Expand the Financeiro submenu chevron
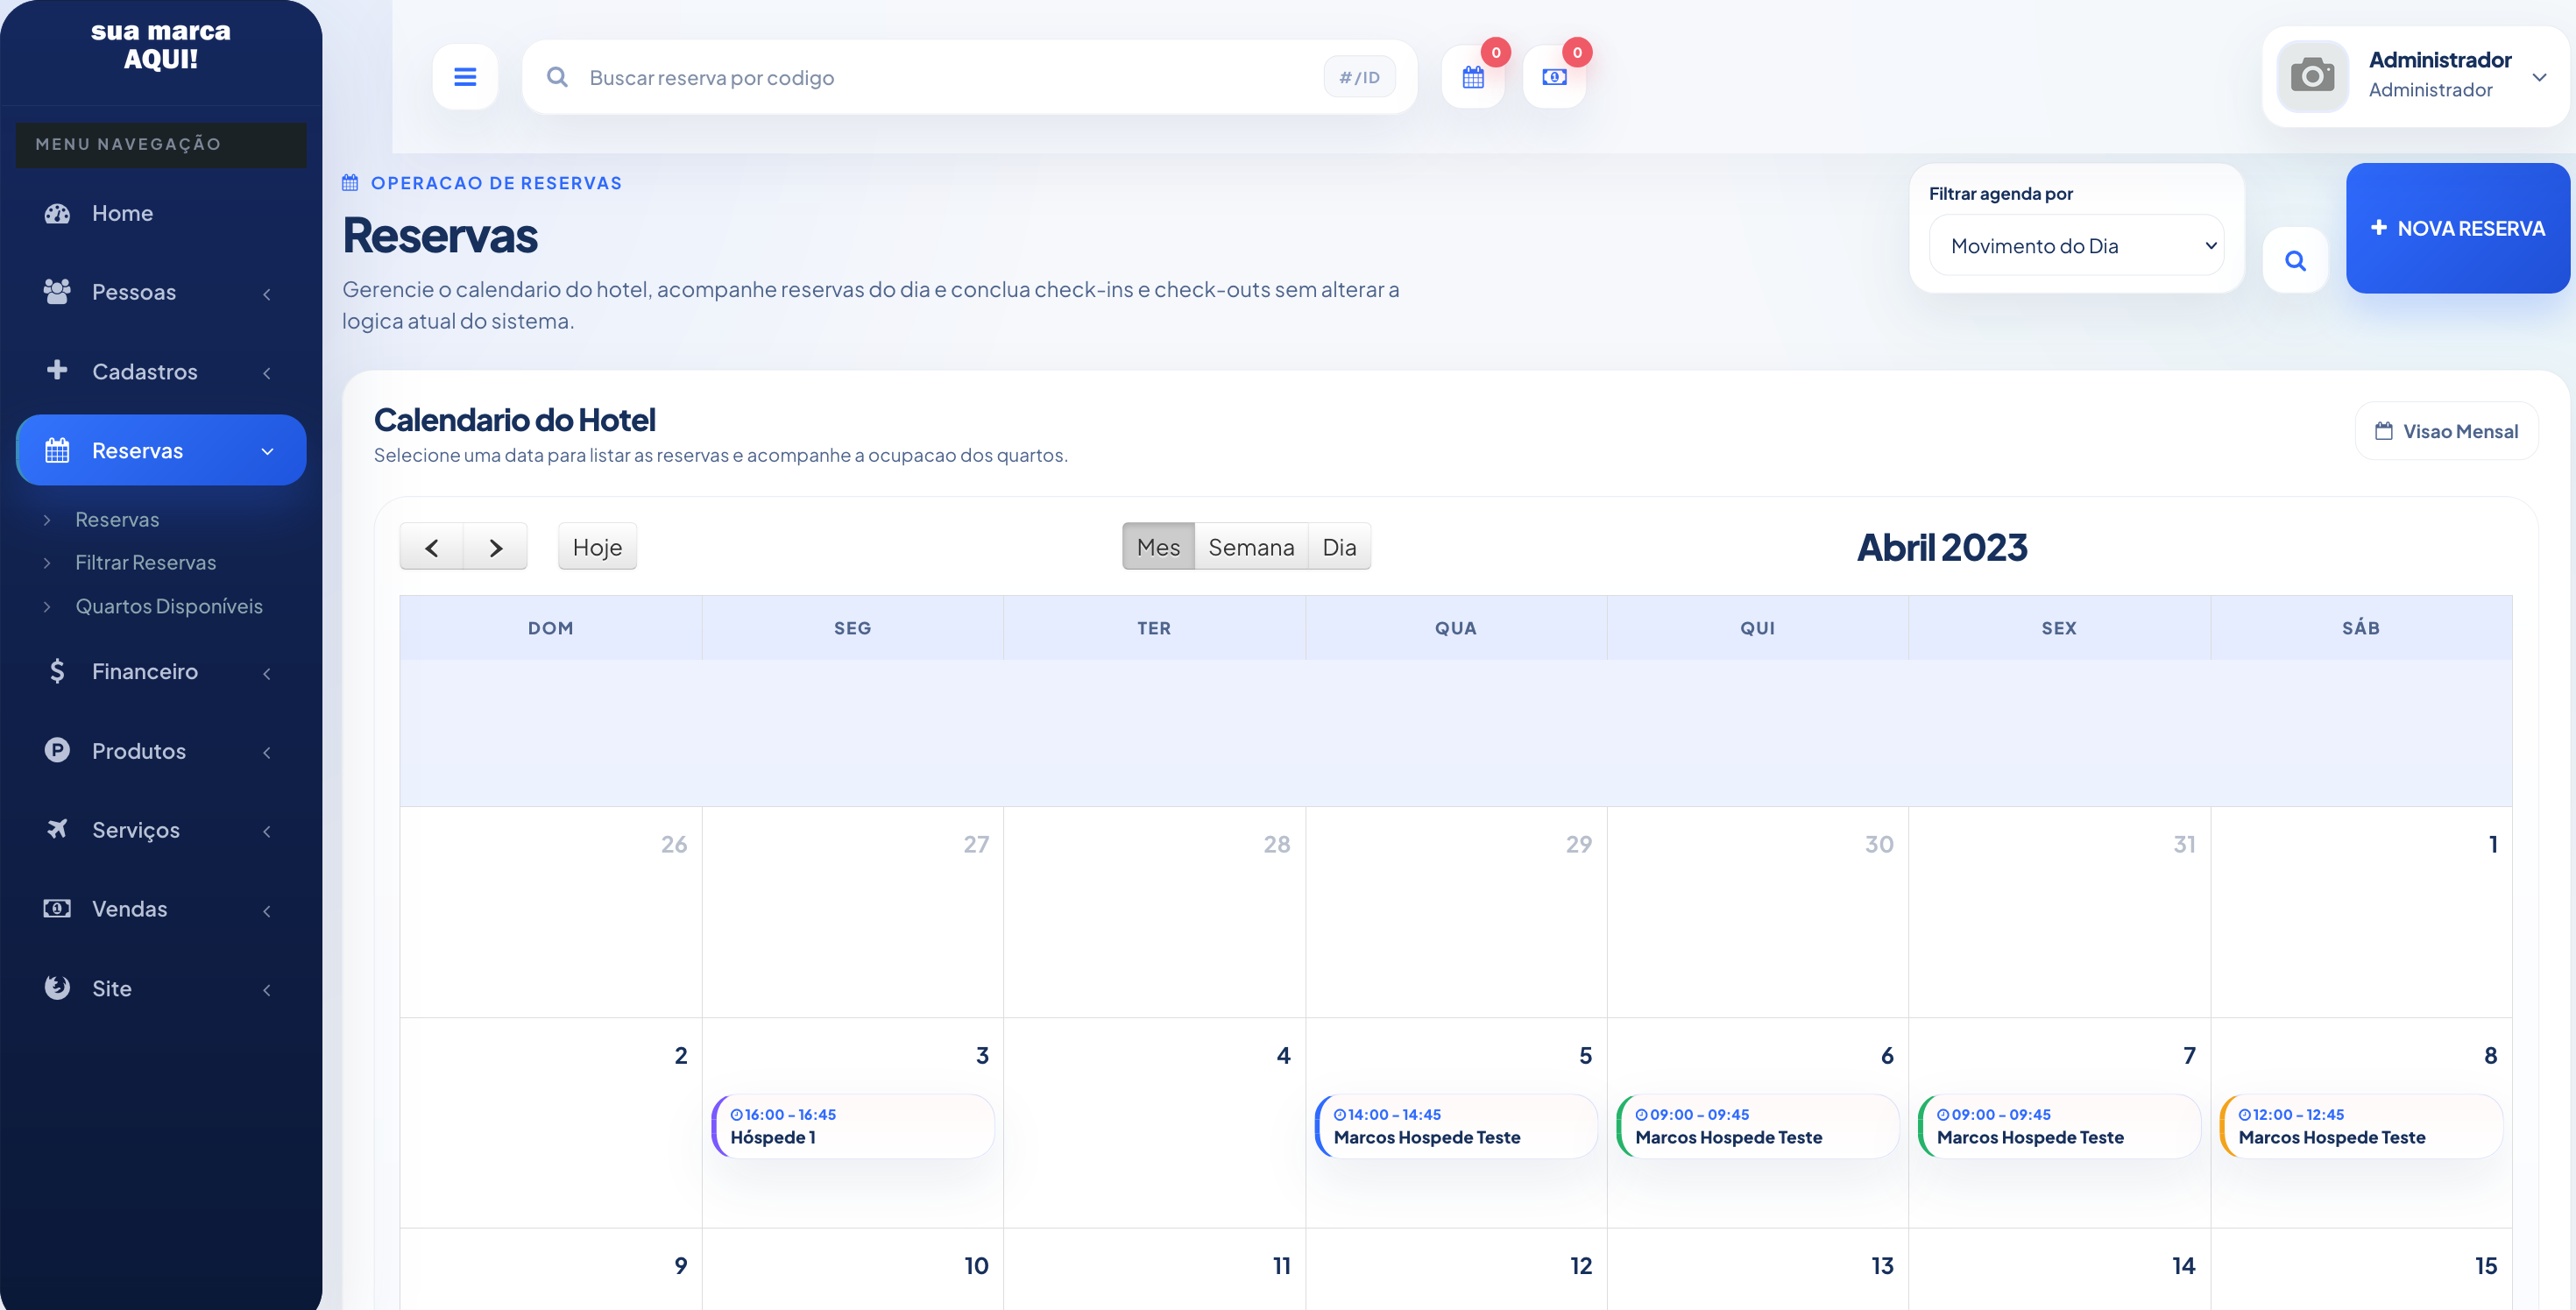 [267, 673]
